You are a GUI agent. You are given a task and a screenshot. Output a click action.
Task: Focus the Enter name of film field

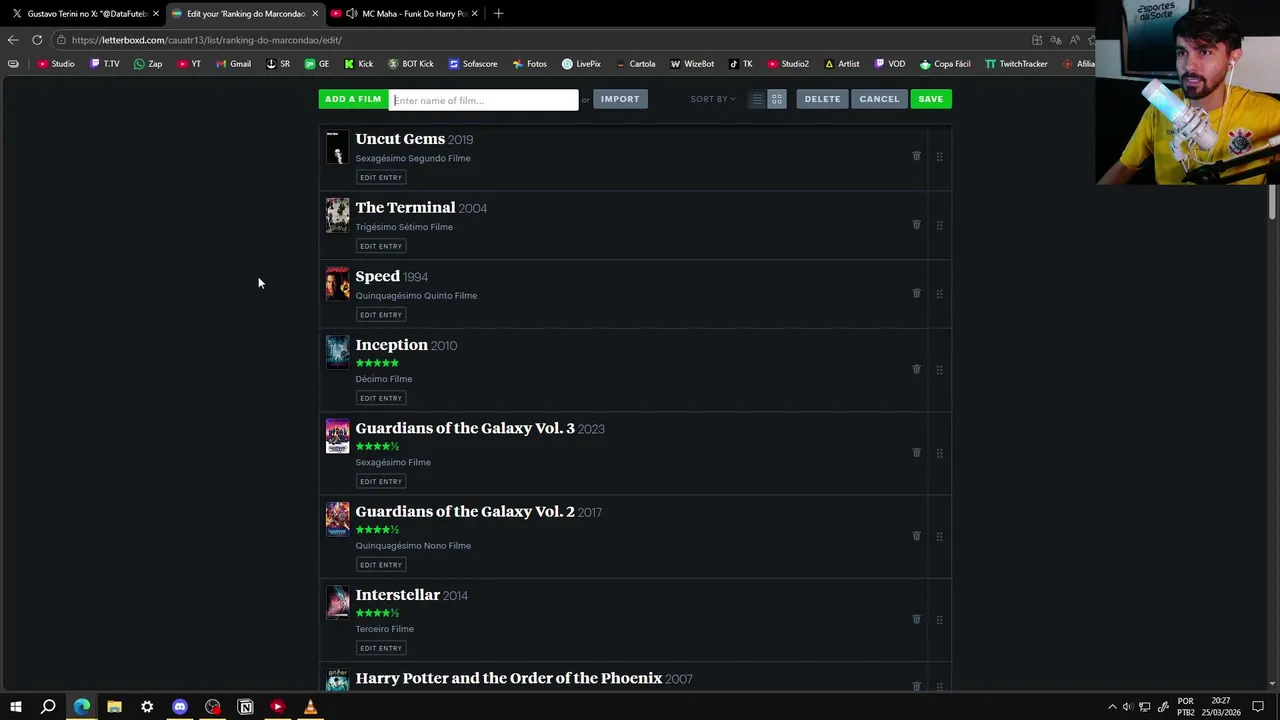[484, 100]
